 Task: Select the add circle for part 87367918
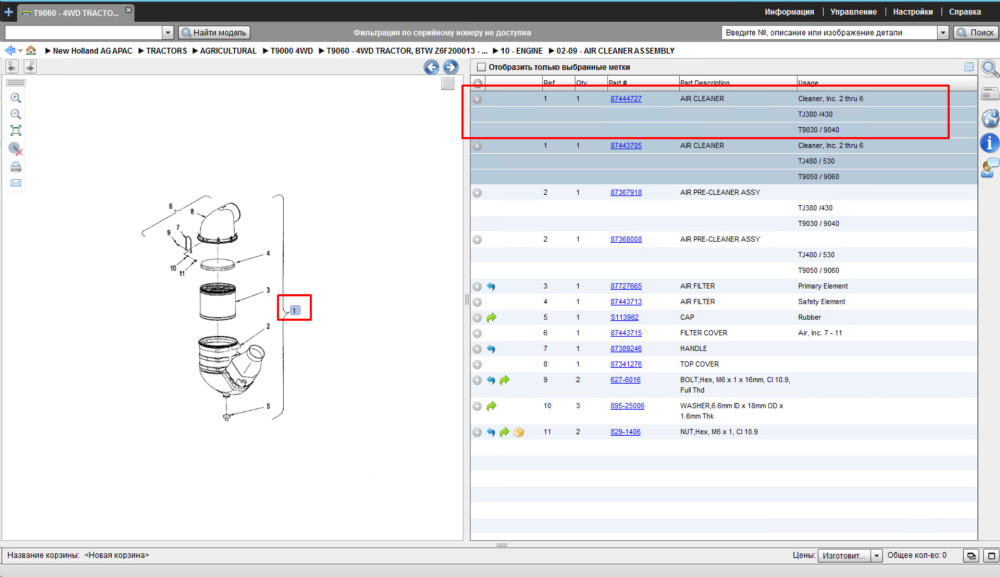(x=477, y=193)
